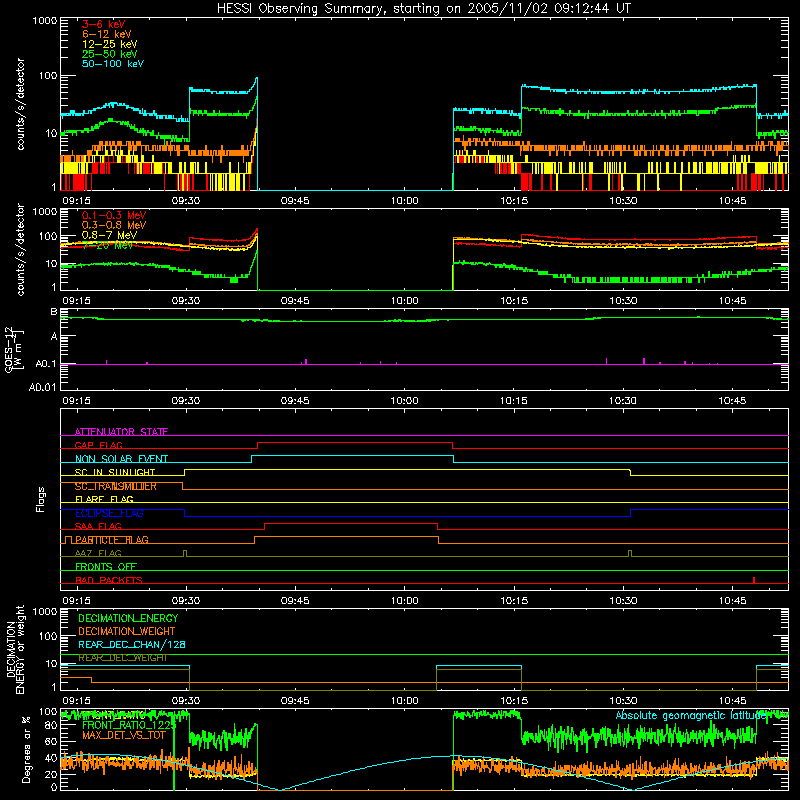Click the 09:45 tick under the MeV panel

295,301
